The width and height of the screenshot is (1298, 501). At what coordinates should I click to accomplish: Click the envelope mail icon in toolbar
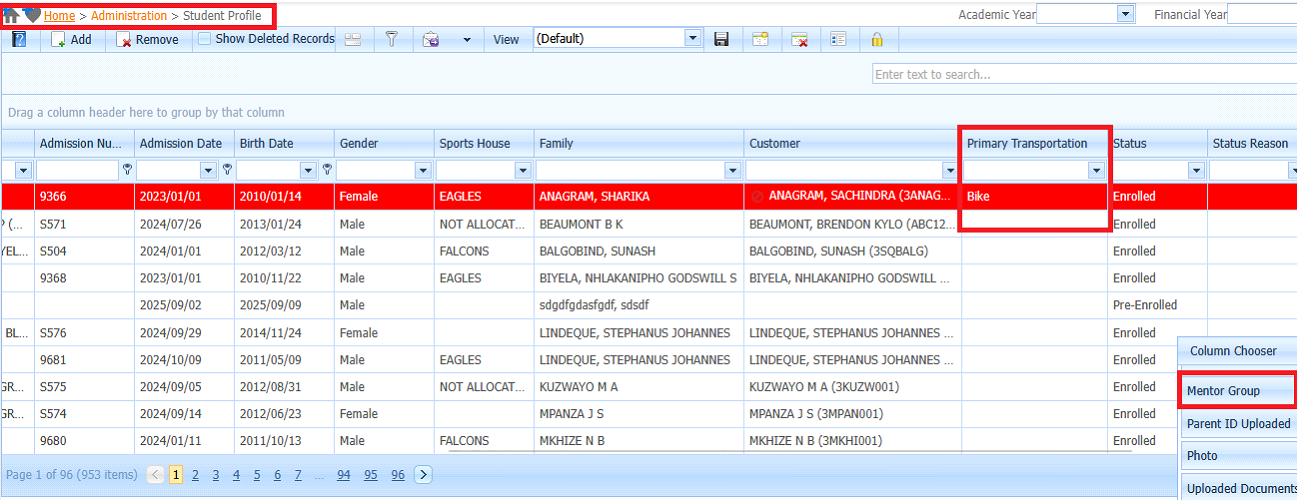coord(431,39)
